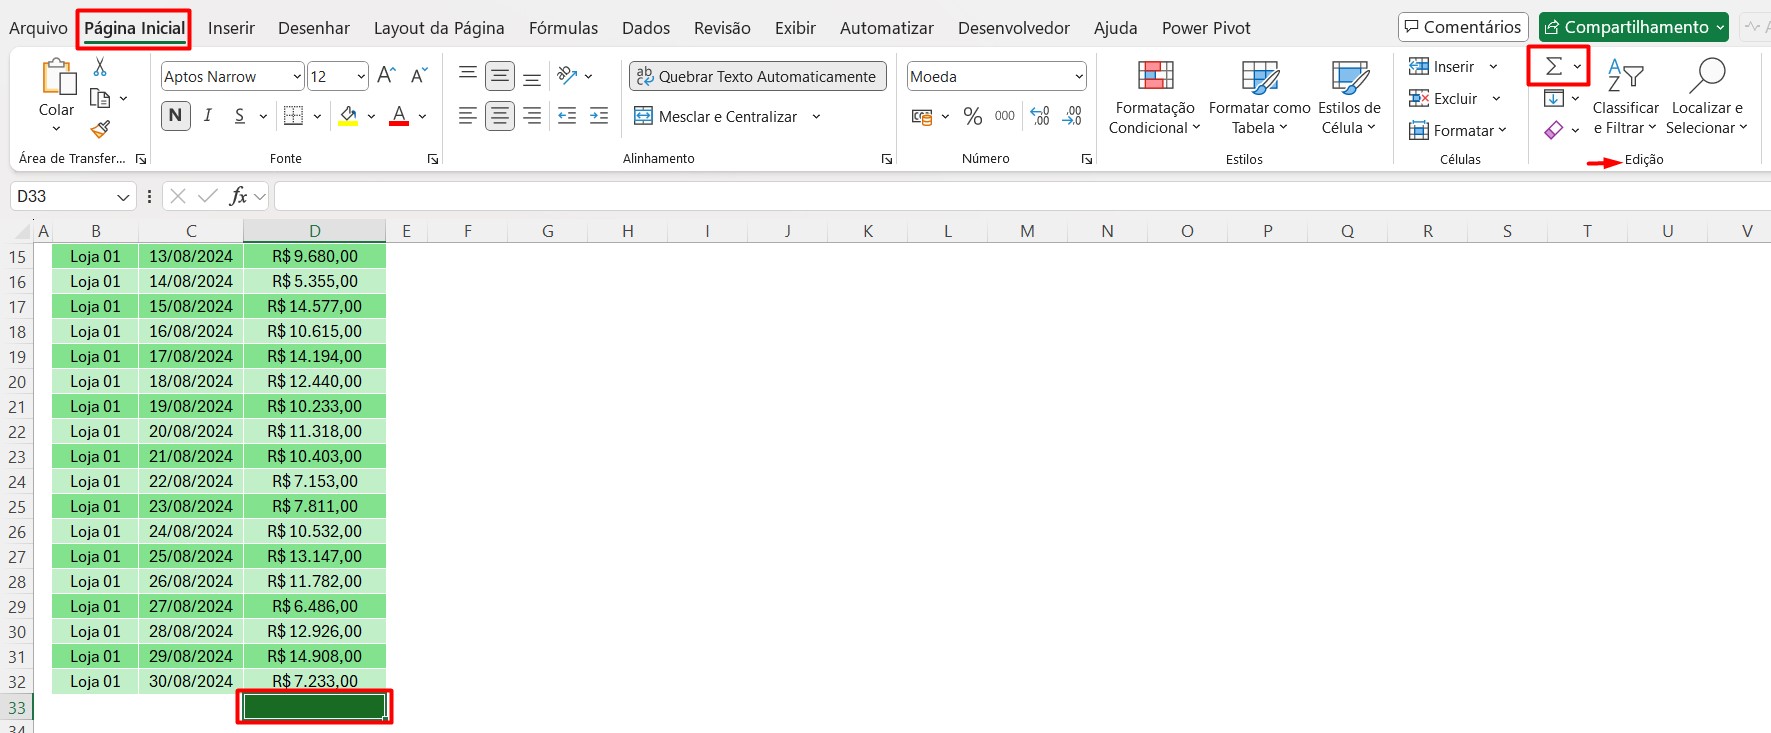Expand the Name Box dropdown

coord(123,196)
